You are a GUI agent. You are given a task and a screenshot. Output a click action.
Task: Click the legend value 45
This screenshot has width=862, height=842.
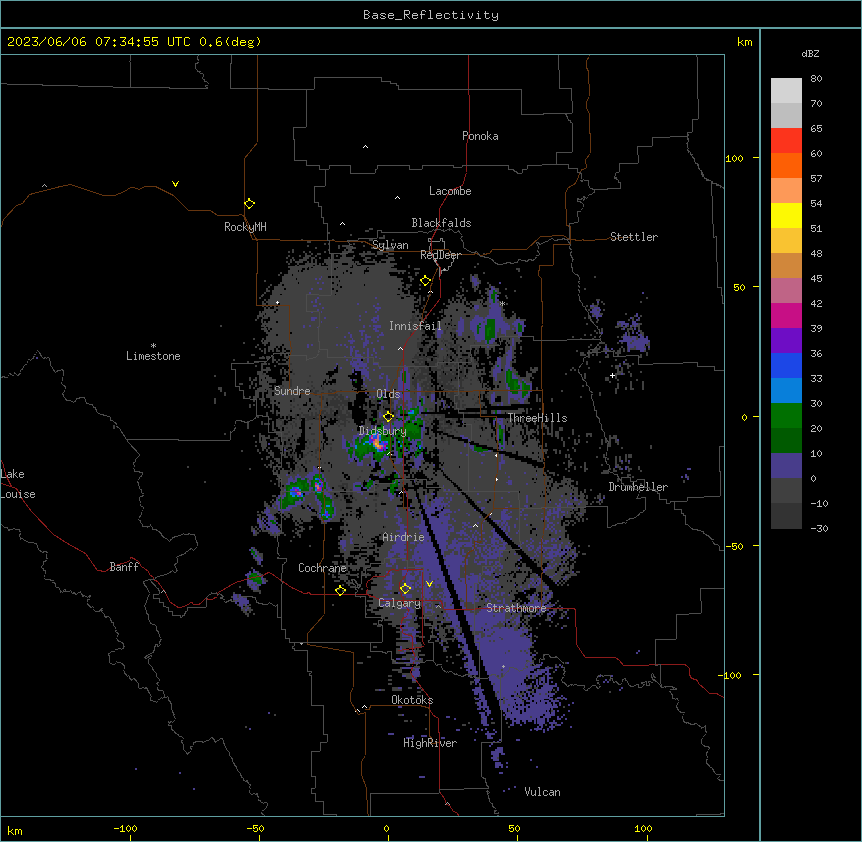click(816, 279)
